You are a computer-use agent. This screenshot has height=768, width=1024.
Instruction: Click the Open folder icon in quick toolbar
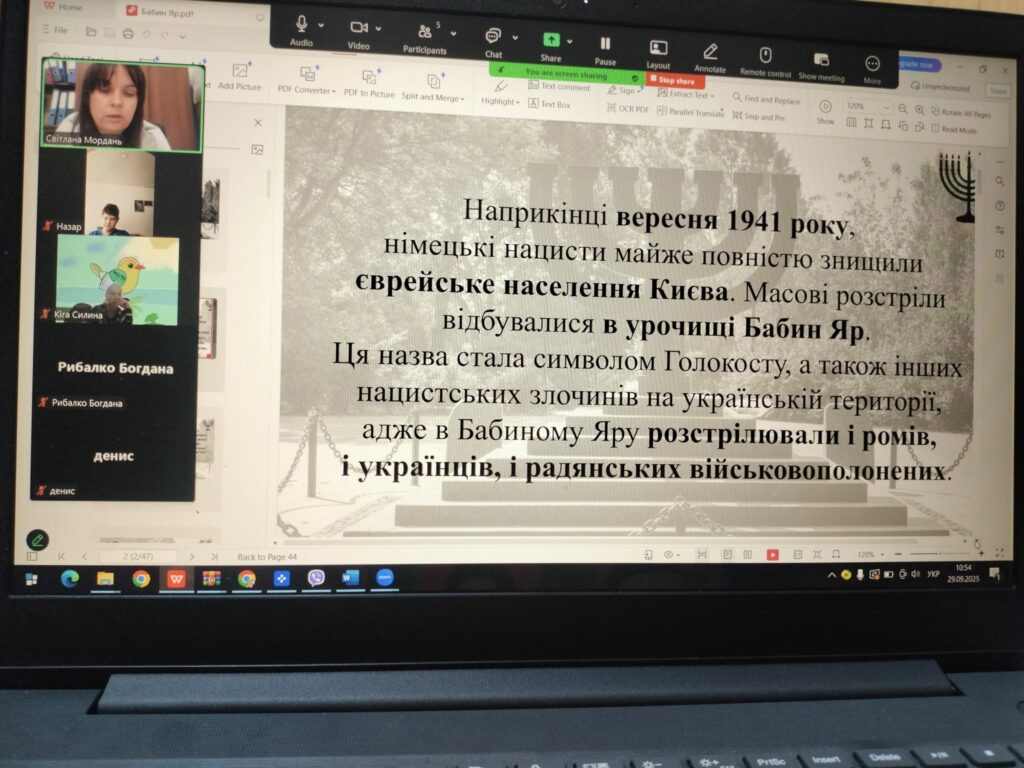click(x=91, y=31)
